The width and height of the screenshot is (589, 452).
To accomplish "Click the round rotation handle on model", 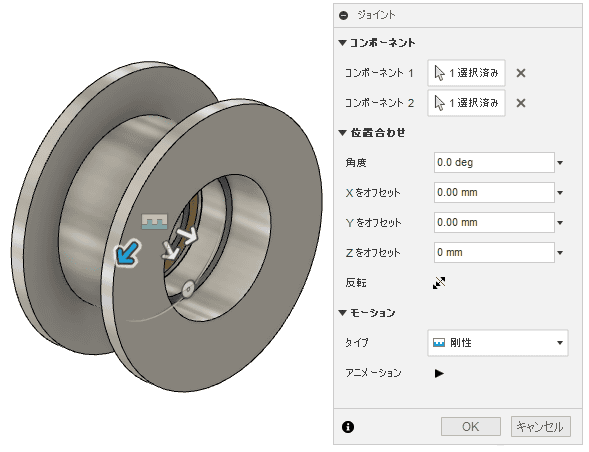I will coord(187,289).
